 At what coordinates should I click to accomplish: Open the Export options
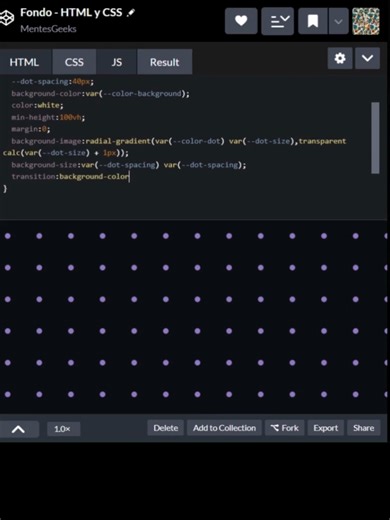pos(326,428)
